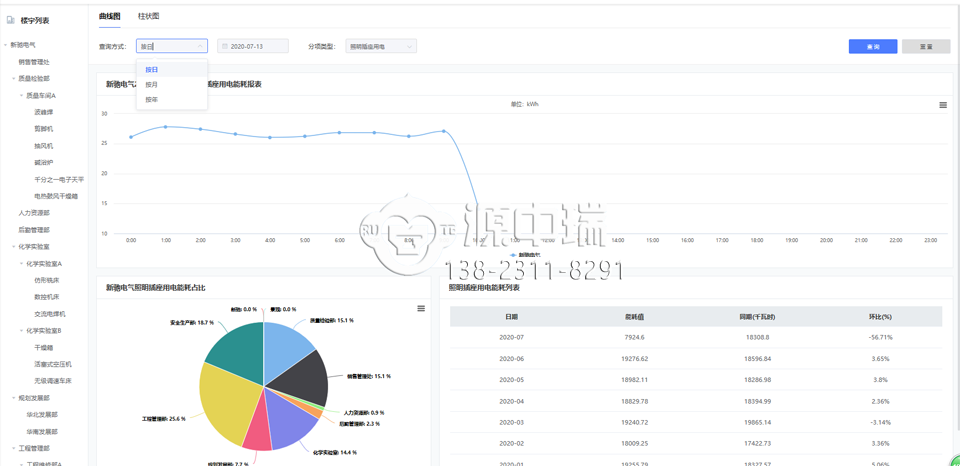
Task: Click the 1:00 data point on curve
Action: 166,127
